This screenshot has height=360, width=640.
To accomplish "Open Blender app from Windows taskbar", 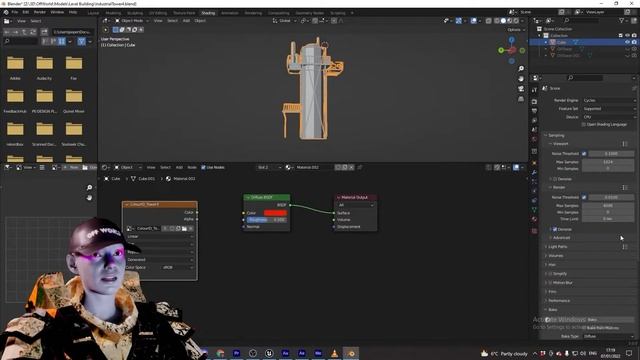I will 351,353.
